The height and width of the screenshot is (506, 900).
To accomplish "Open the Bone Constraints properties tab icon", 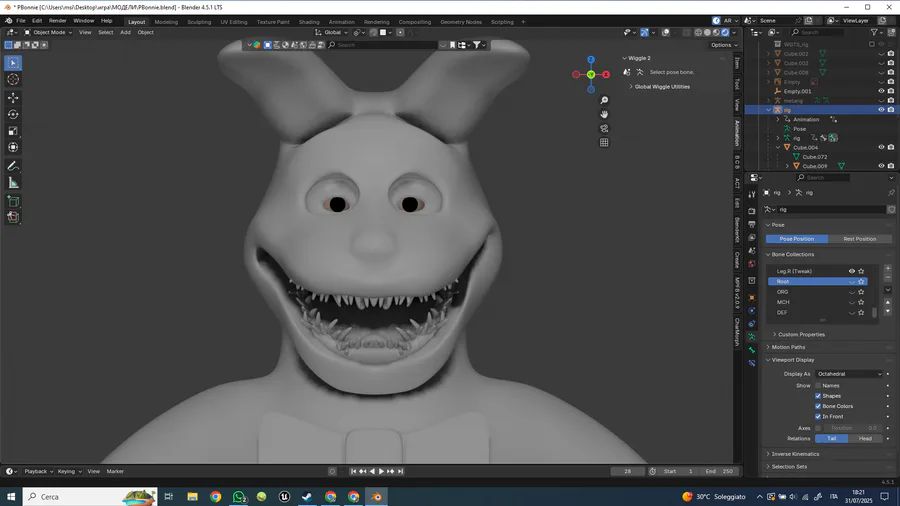I will (752, 363).
